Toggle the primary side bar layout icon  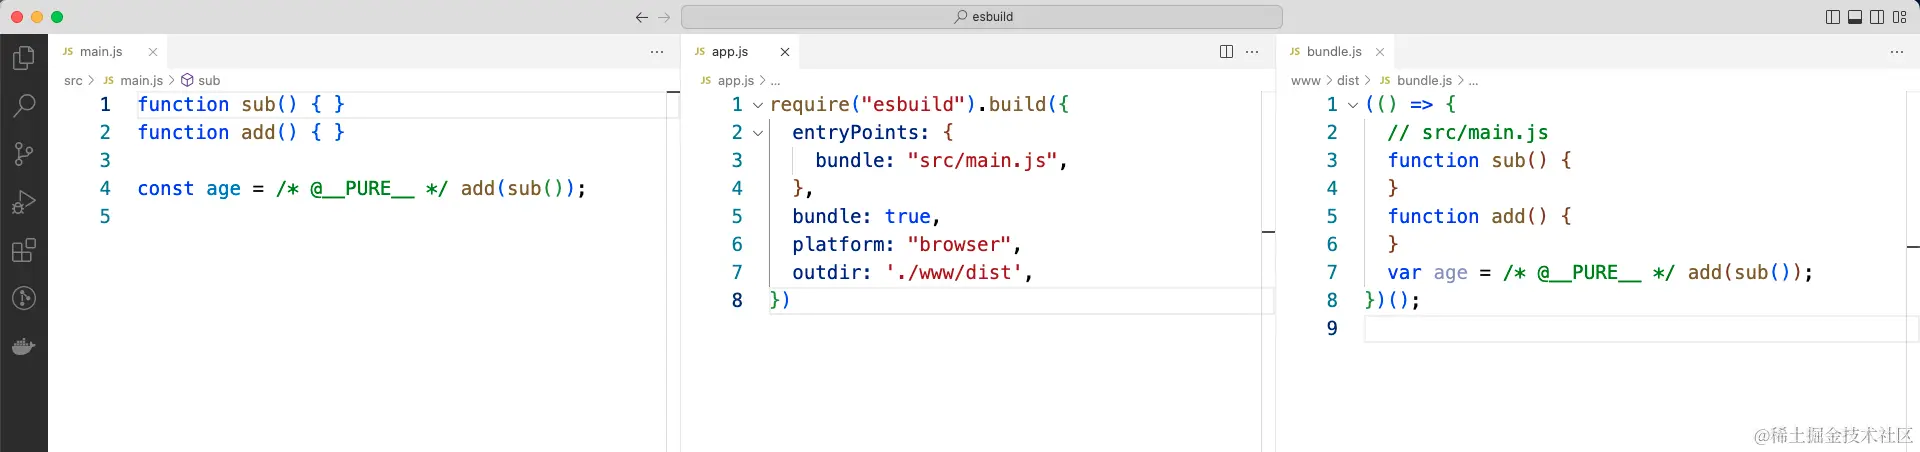(1833, 17)
